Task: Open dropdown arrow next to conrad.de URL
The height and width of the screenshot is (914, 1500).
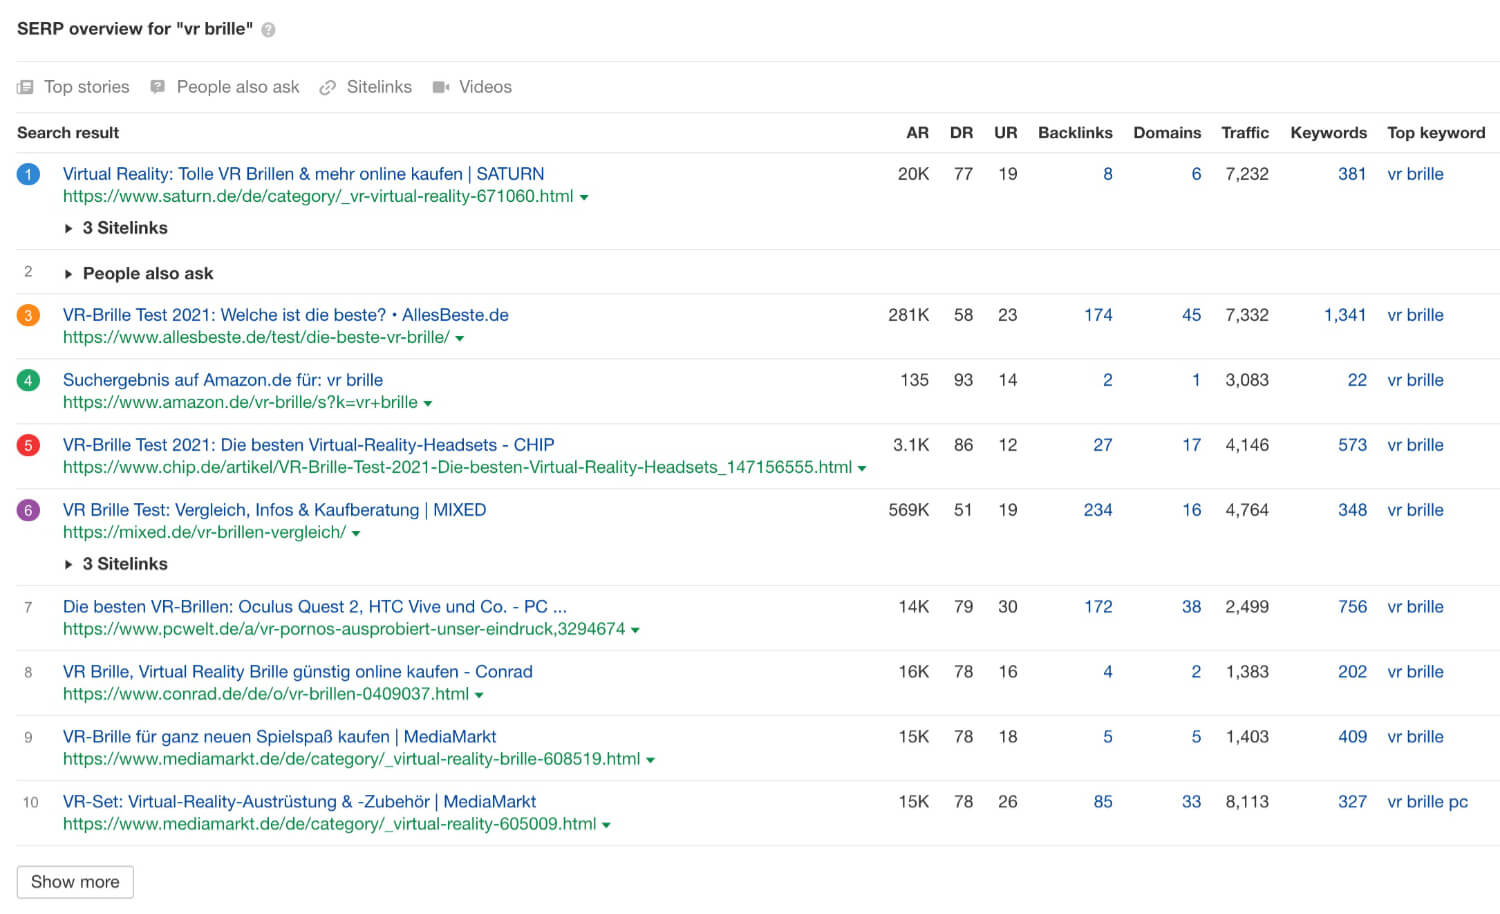Action: click(479, 696)
